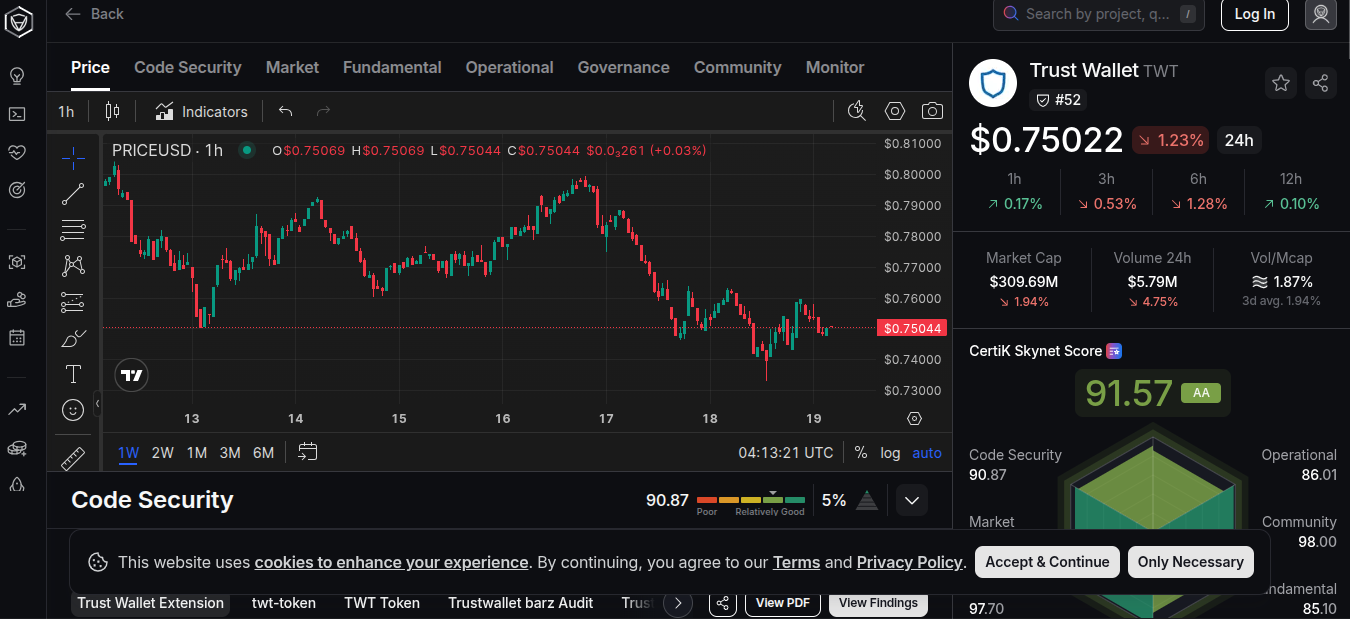The image size is (1350, 619).
Task: Toggle auto scale on the chart
Action: [x=927, y=453]
